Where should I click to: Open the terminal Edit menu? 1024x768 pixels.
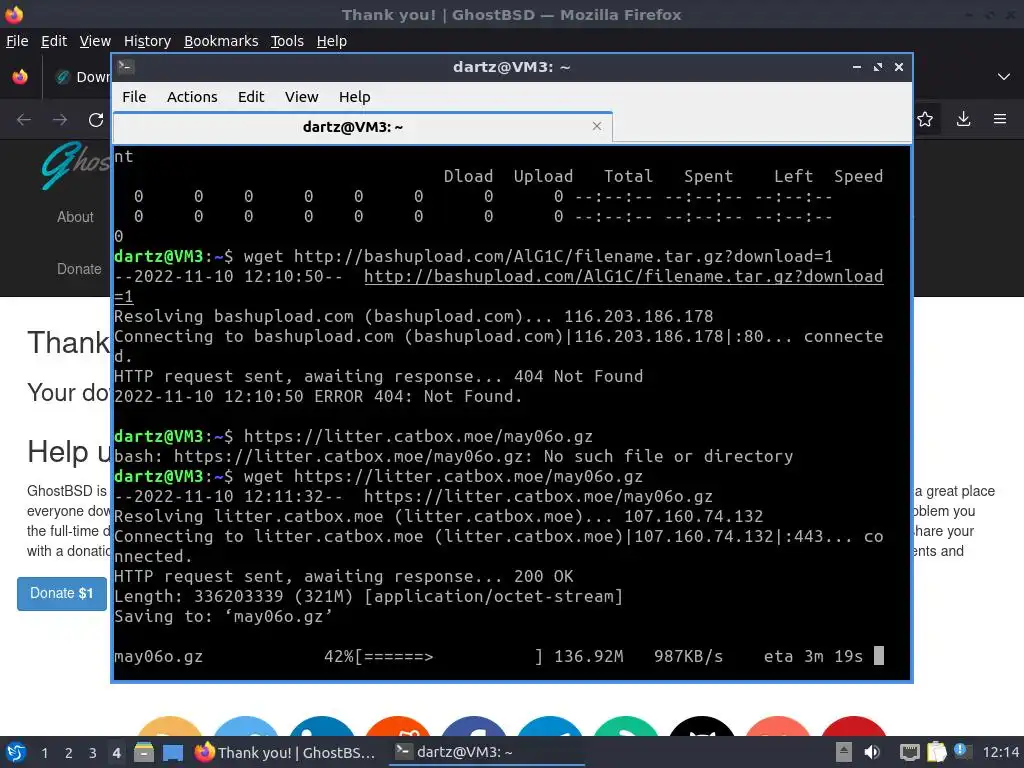click(251, 97)
